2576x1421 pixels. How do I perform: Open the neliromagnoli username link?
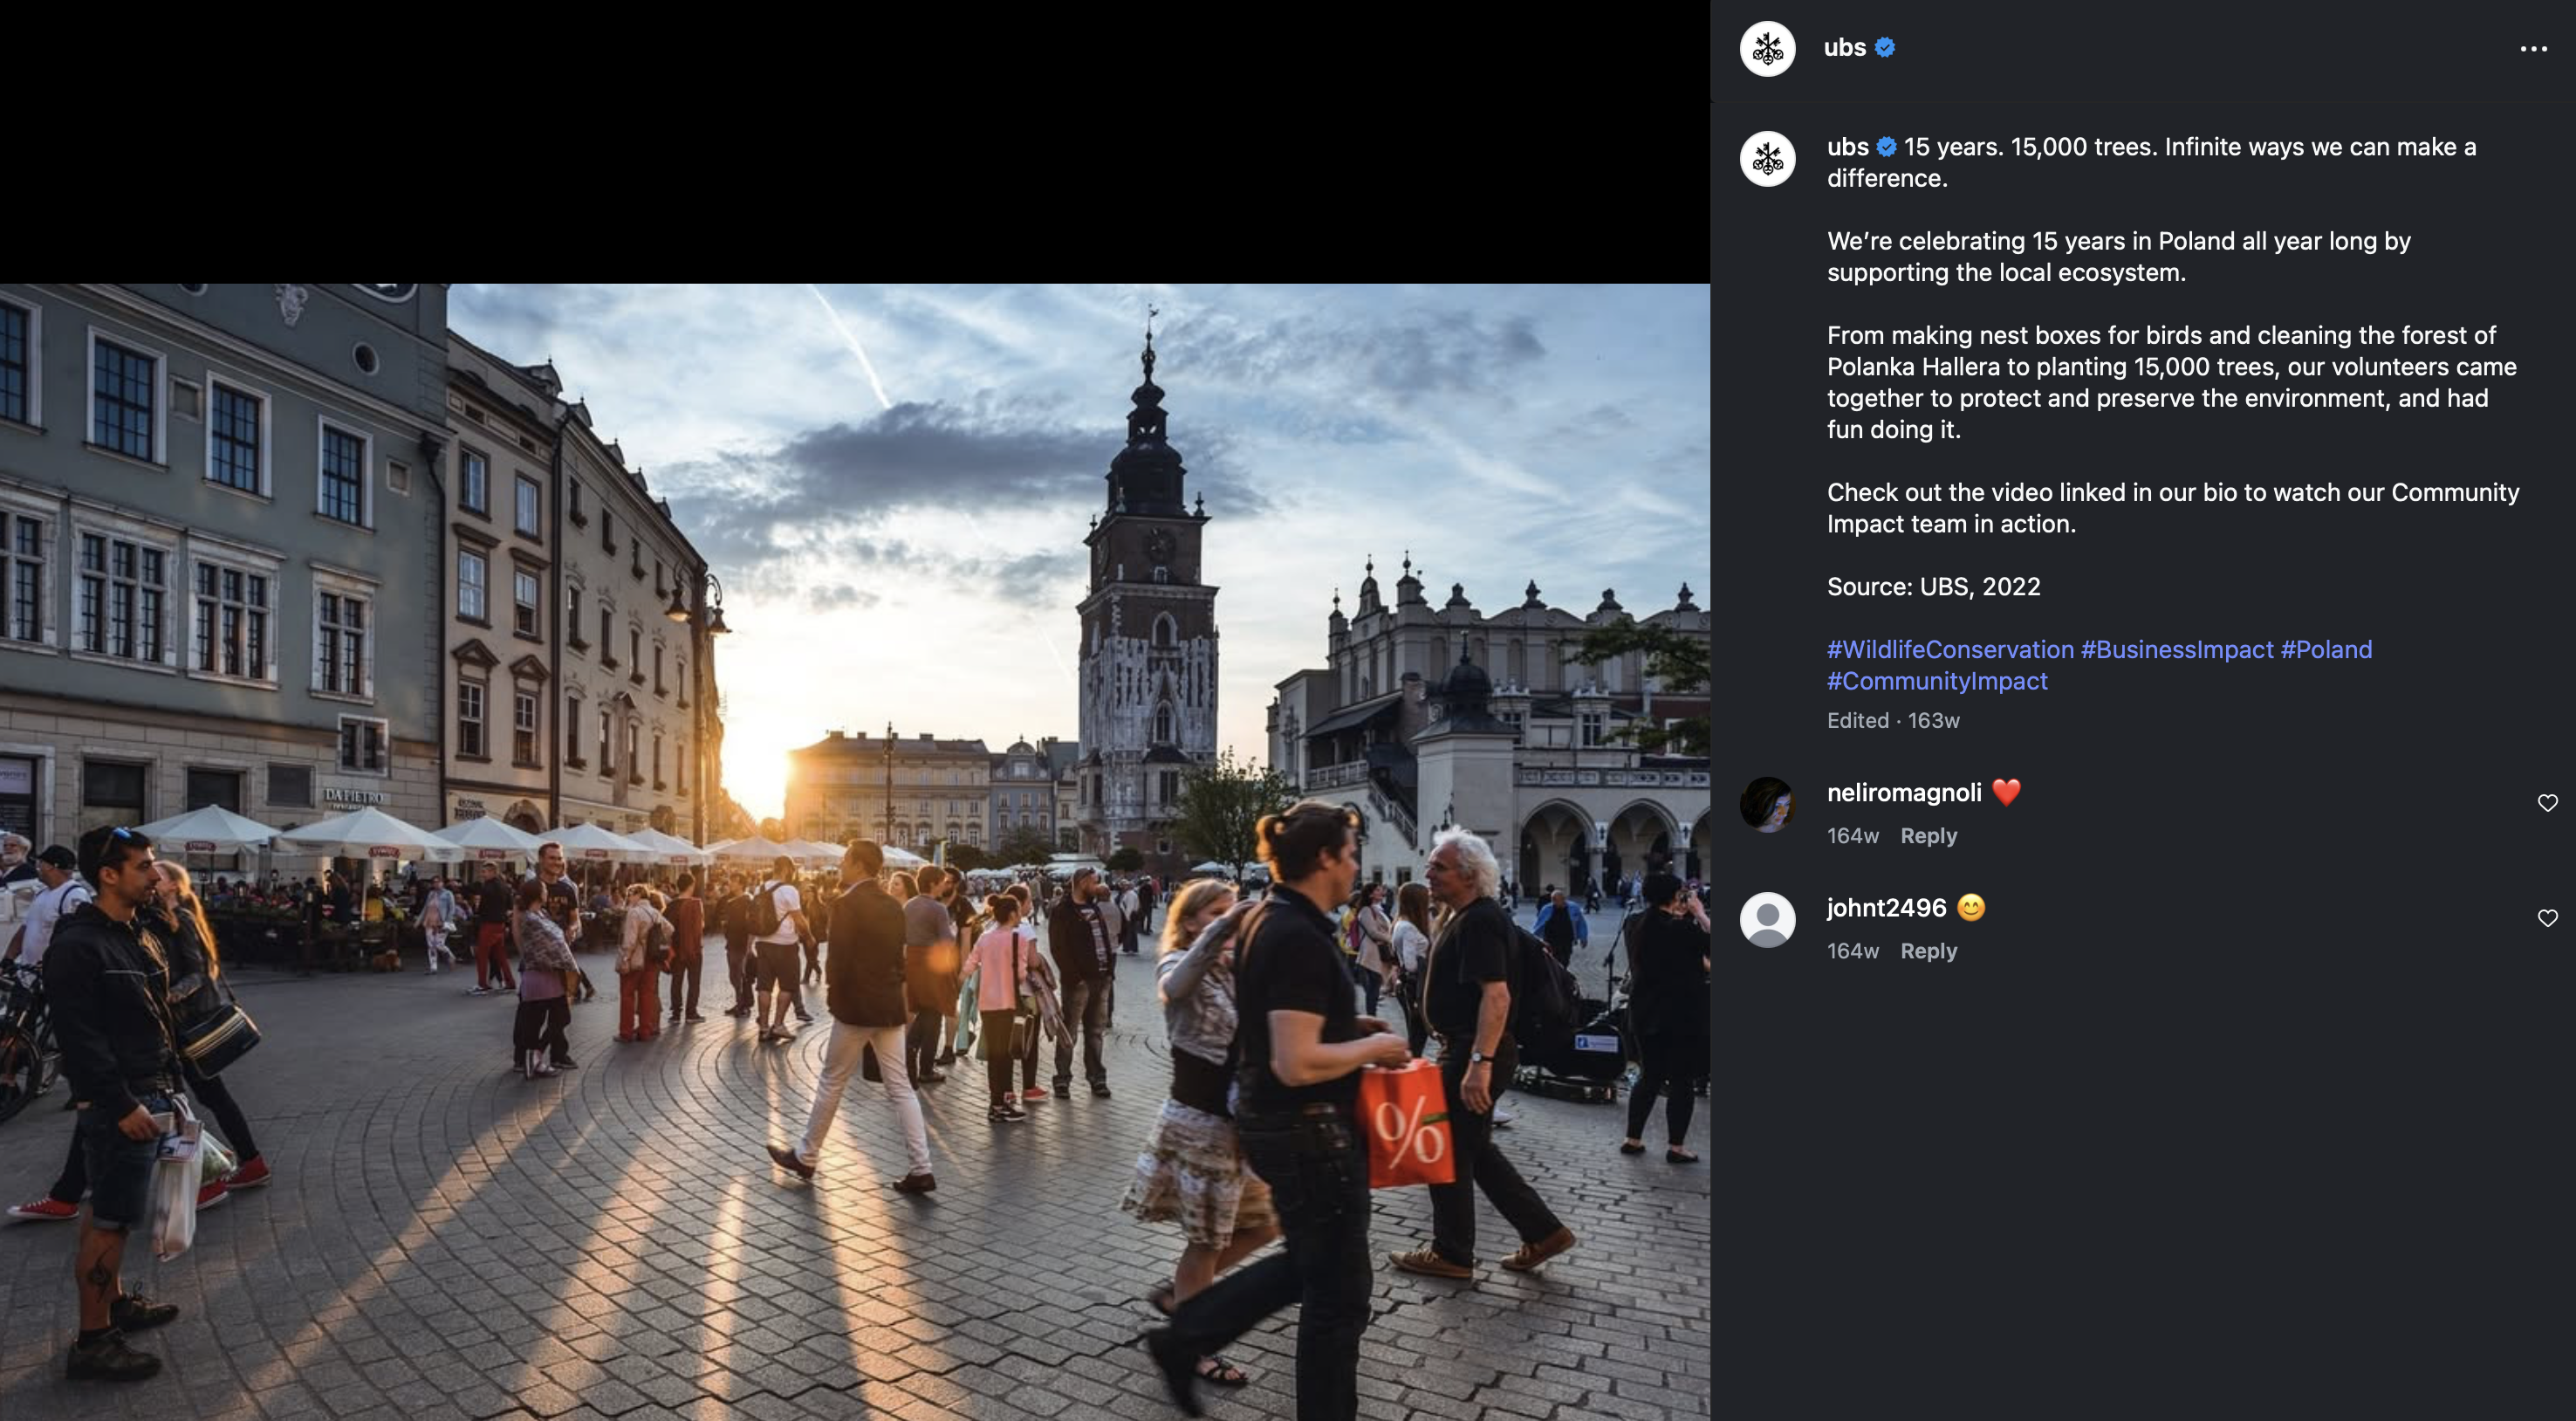[1903, 793]
